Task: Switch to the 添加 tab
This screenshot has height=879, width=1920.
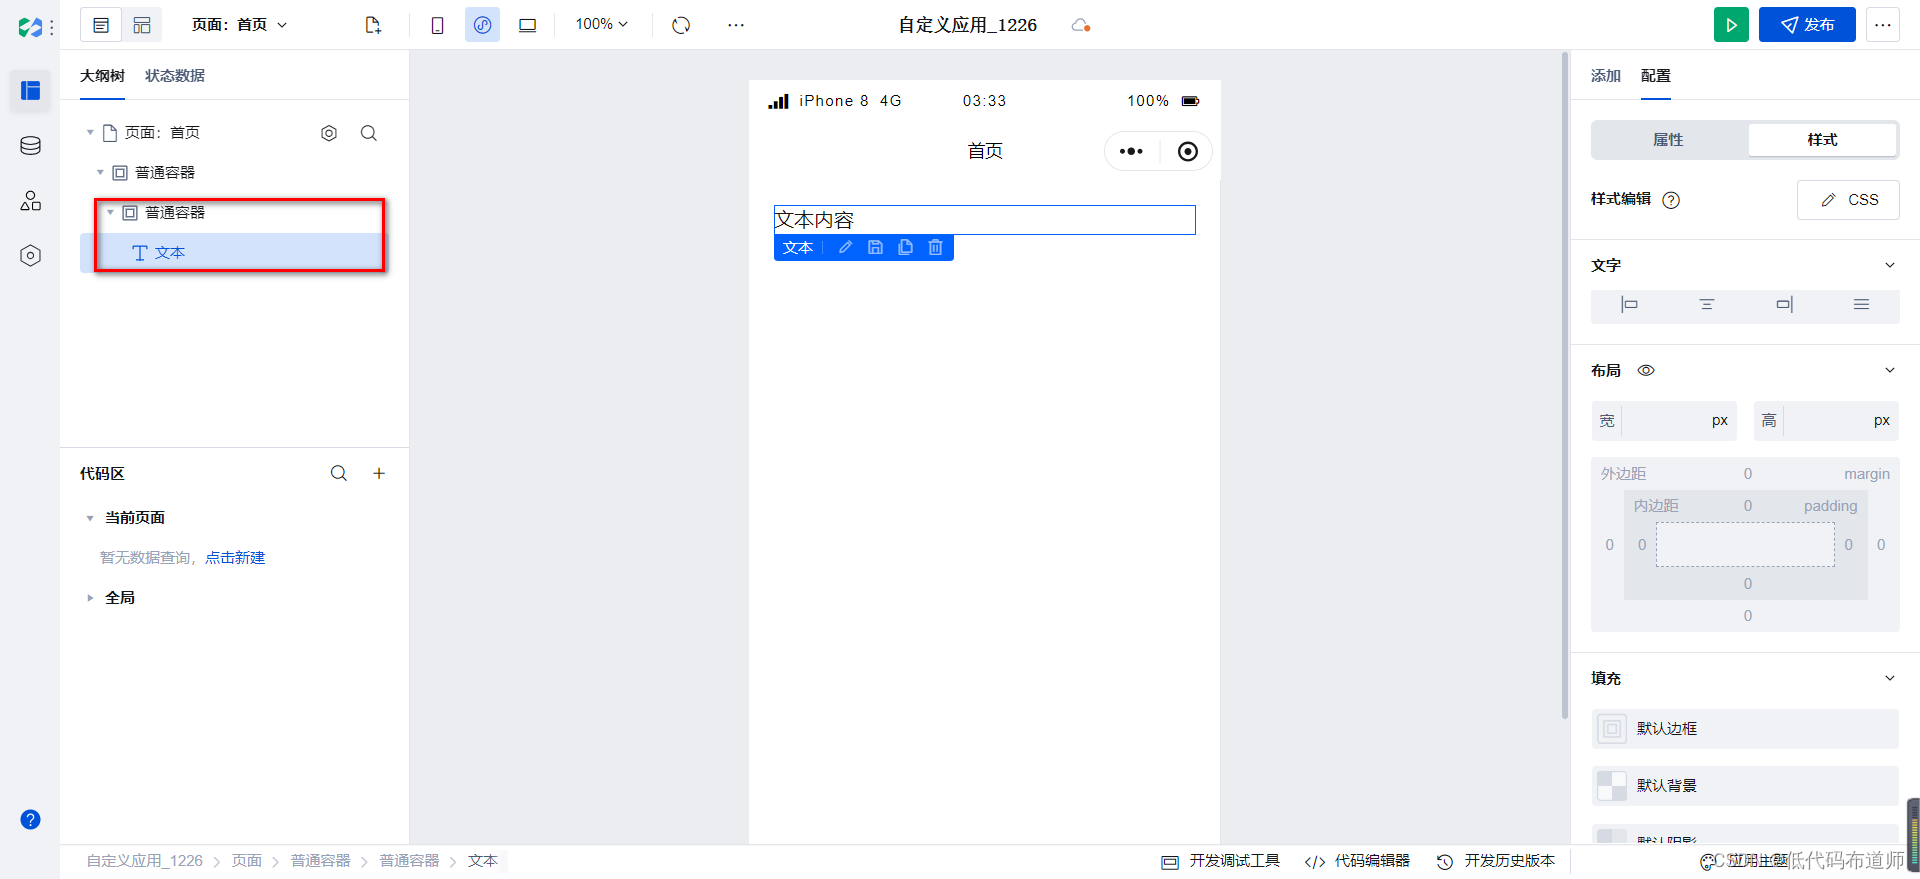Action: click(1606, 76)
